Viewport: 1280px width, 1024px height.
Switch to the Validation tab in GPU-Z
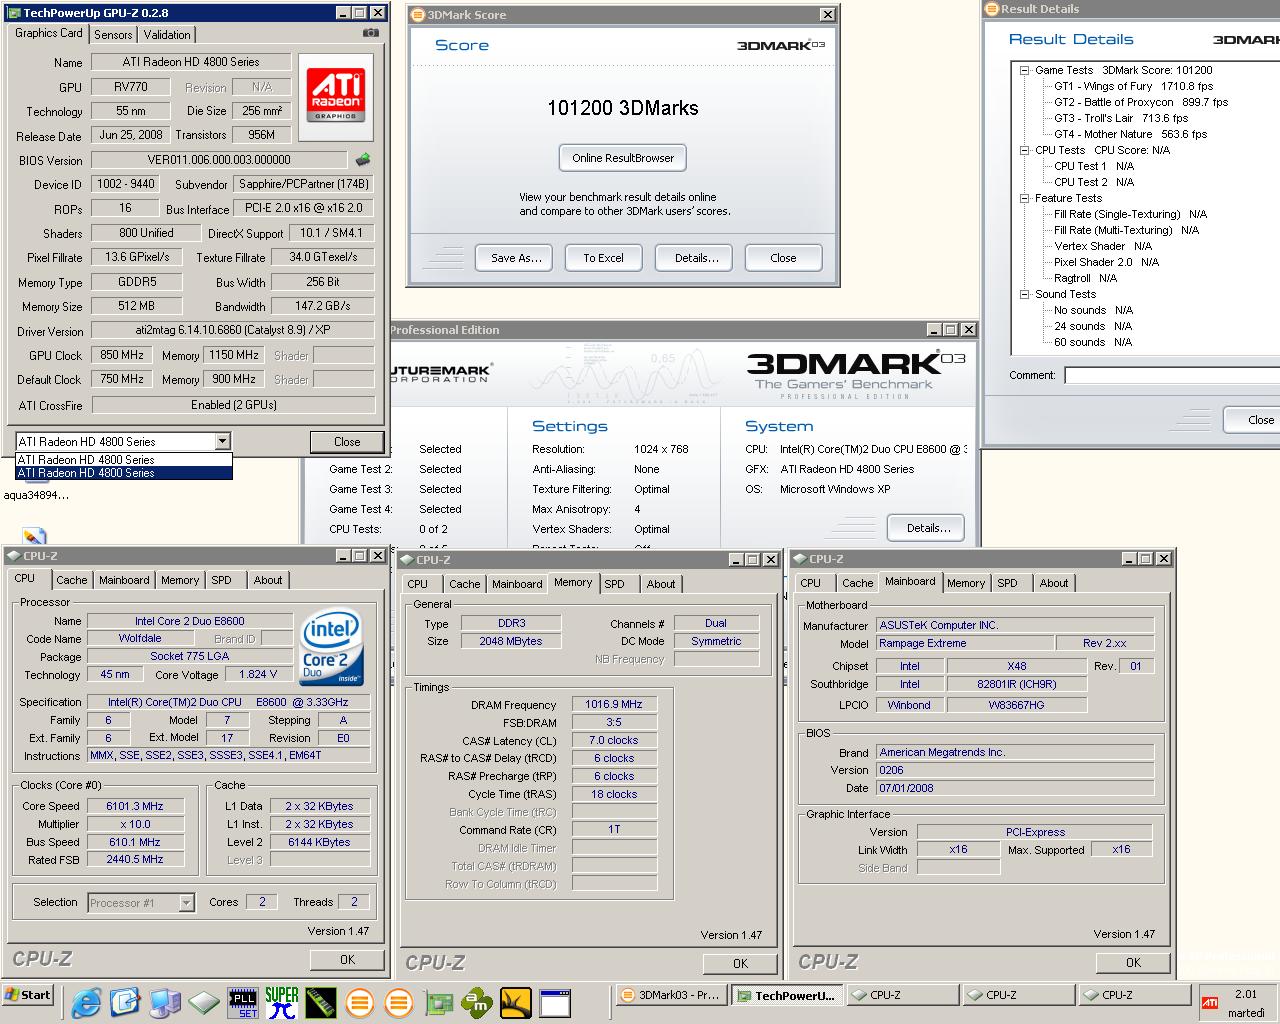(167, 34)
